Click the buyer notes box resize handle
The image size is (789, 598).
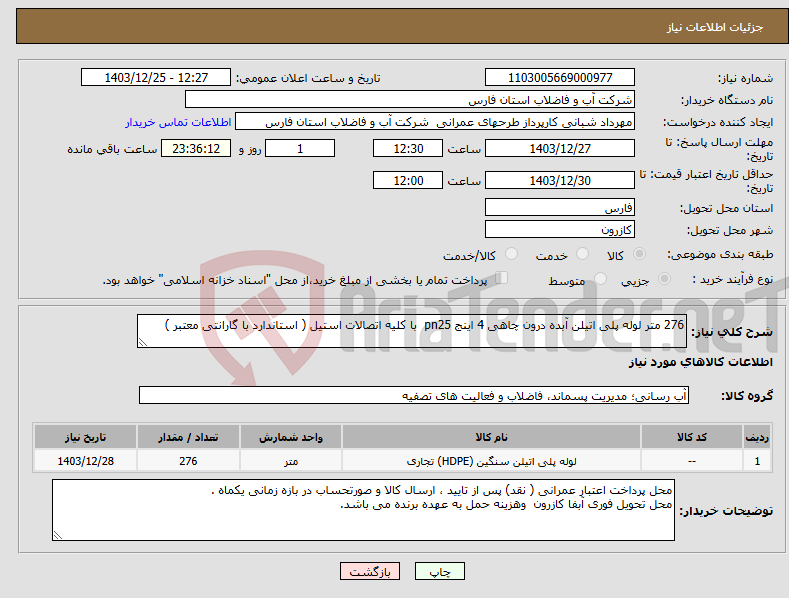click(x=58, y=535)
